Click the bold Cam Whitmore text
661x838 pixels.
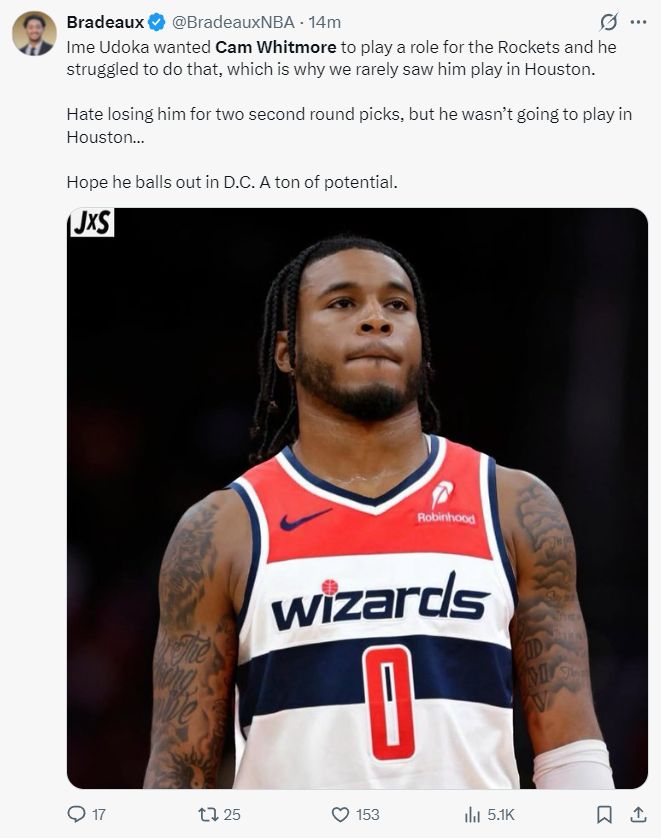click(276, 47)
